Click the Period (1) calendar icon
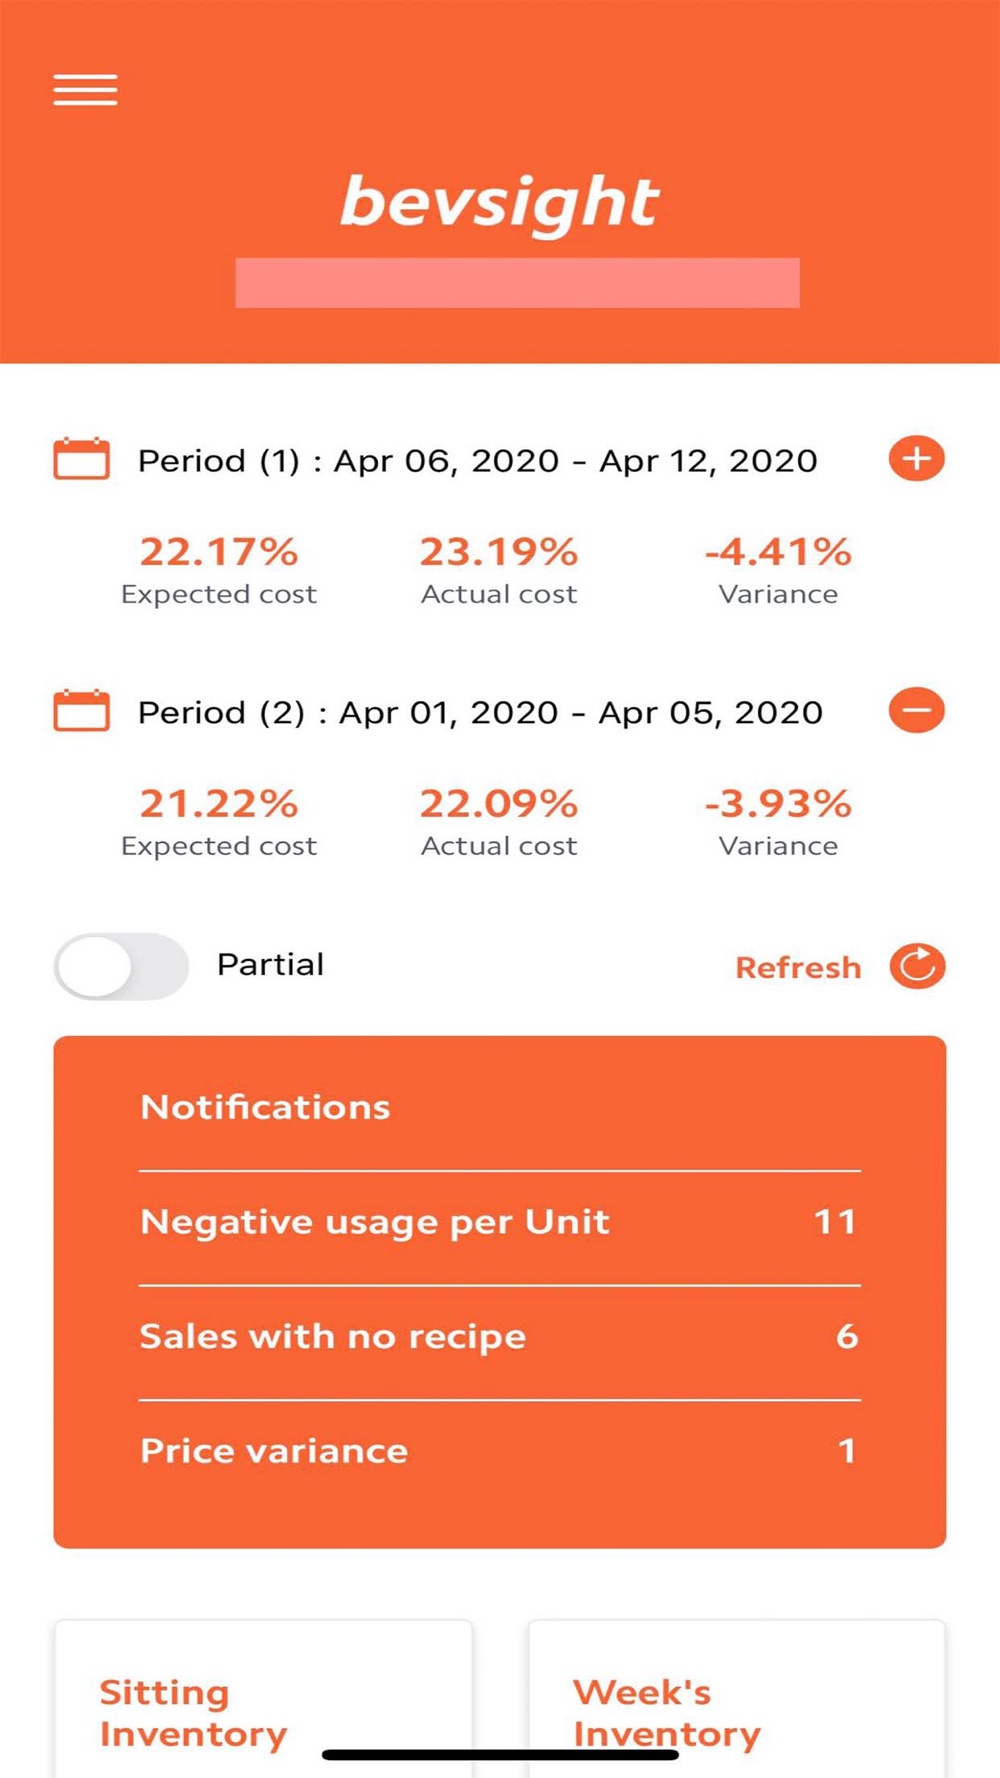Viewport: 1000px width, 1778px height. point(81,459)
